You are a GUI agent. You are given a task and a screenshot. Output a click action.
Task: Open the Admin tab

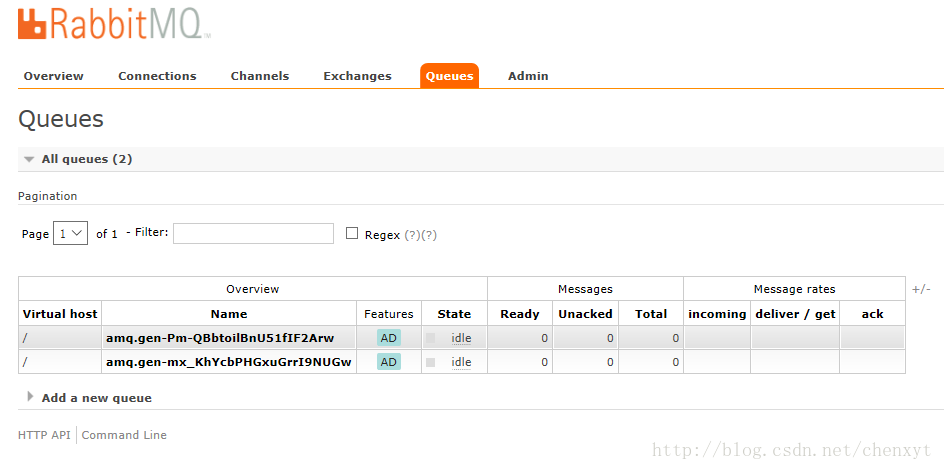[x=528, y=76]
